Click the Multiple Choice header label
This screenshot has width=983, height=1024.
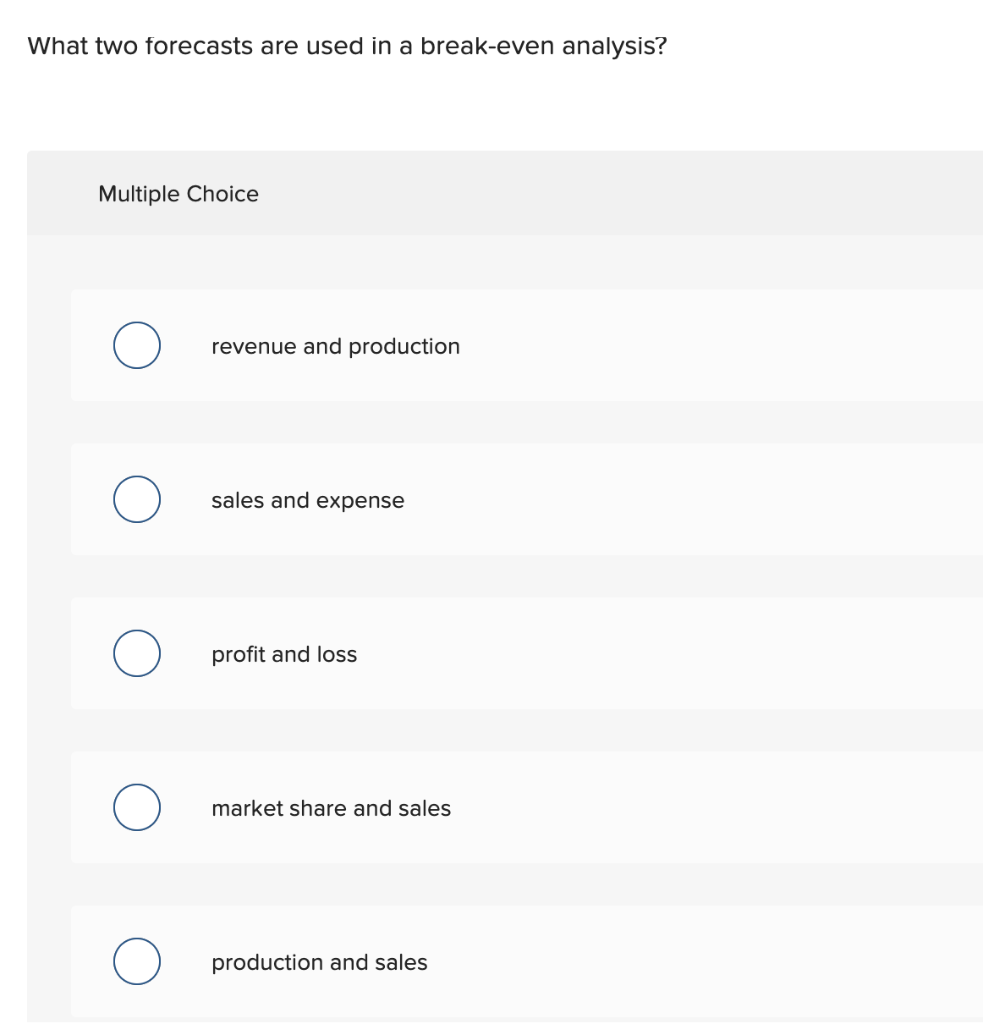pos(179,193)
